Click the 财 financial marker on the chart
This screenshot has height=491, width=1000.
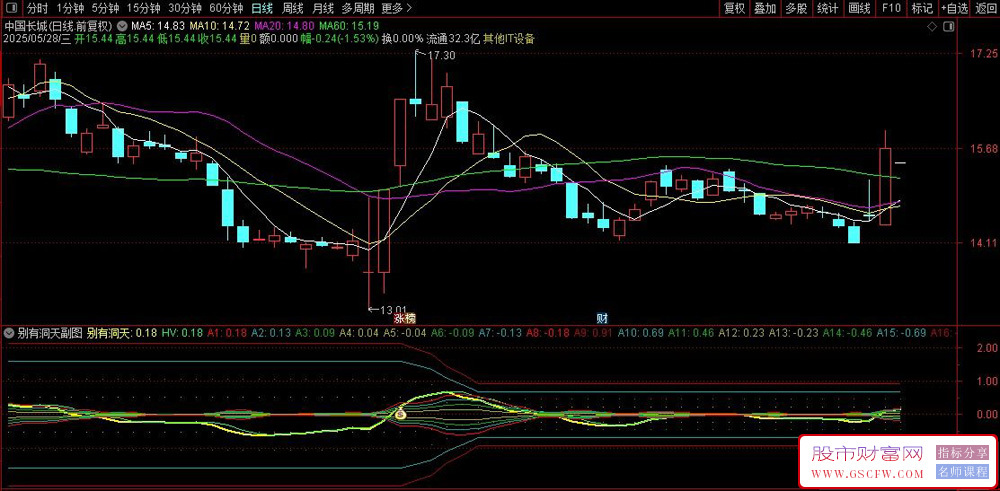pos(601,318)
